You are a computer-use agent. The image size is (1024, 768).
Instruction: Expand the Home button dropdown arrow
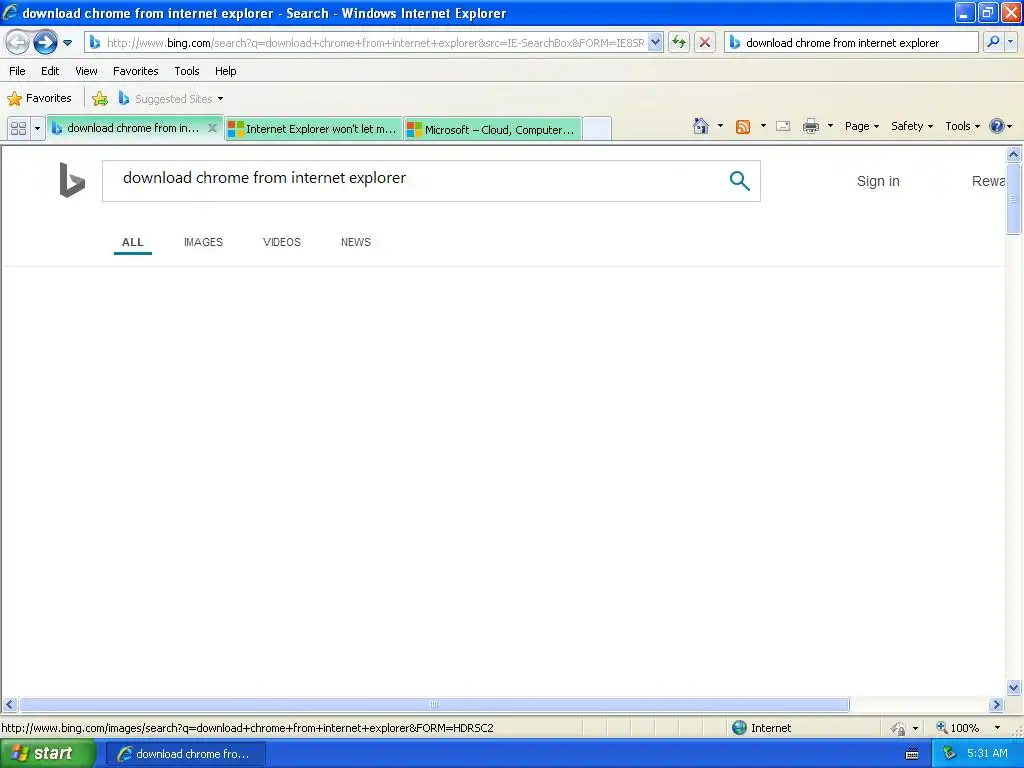[x=720, y=126]
